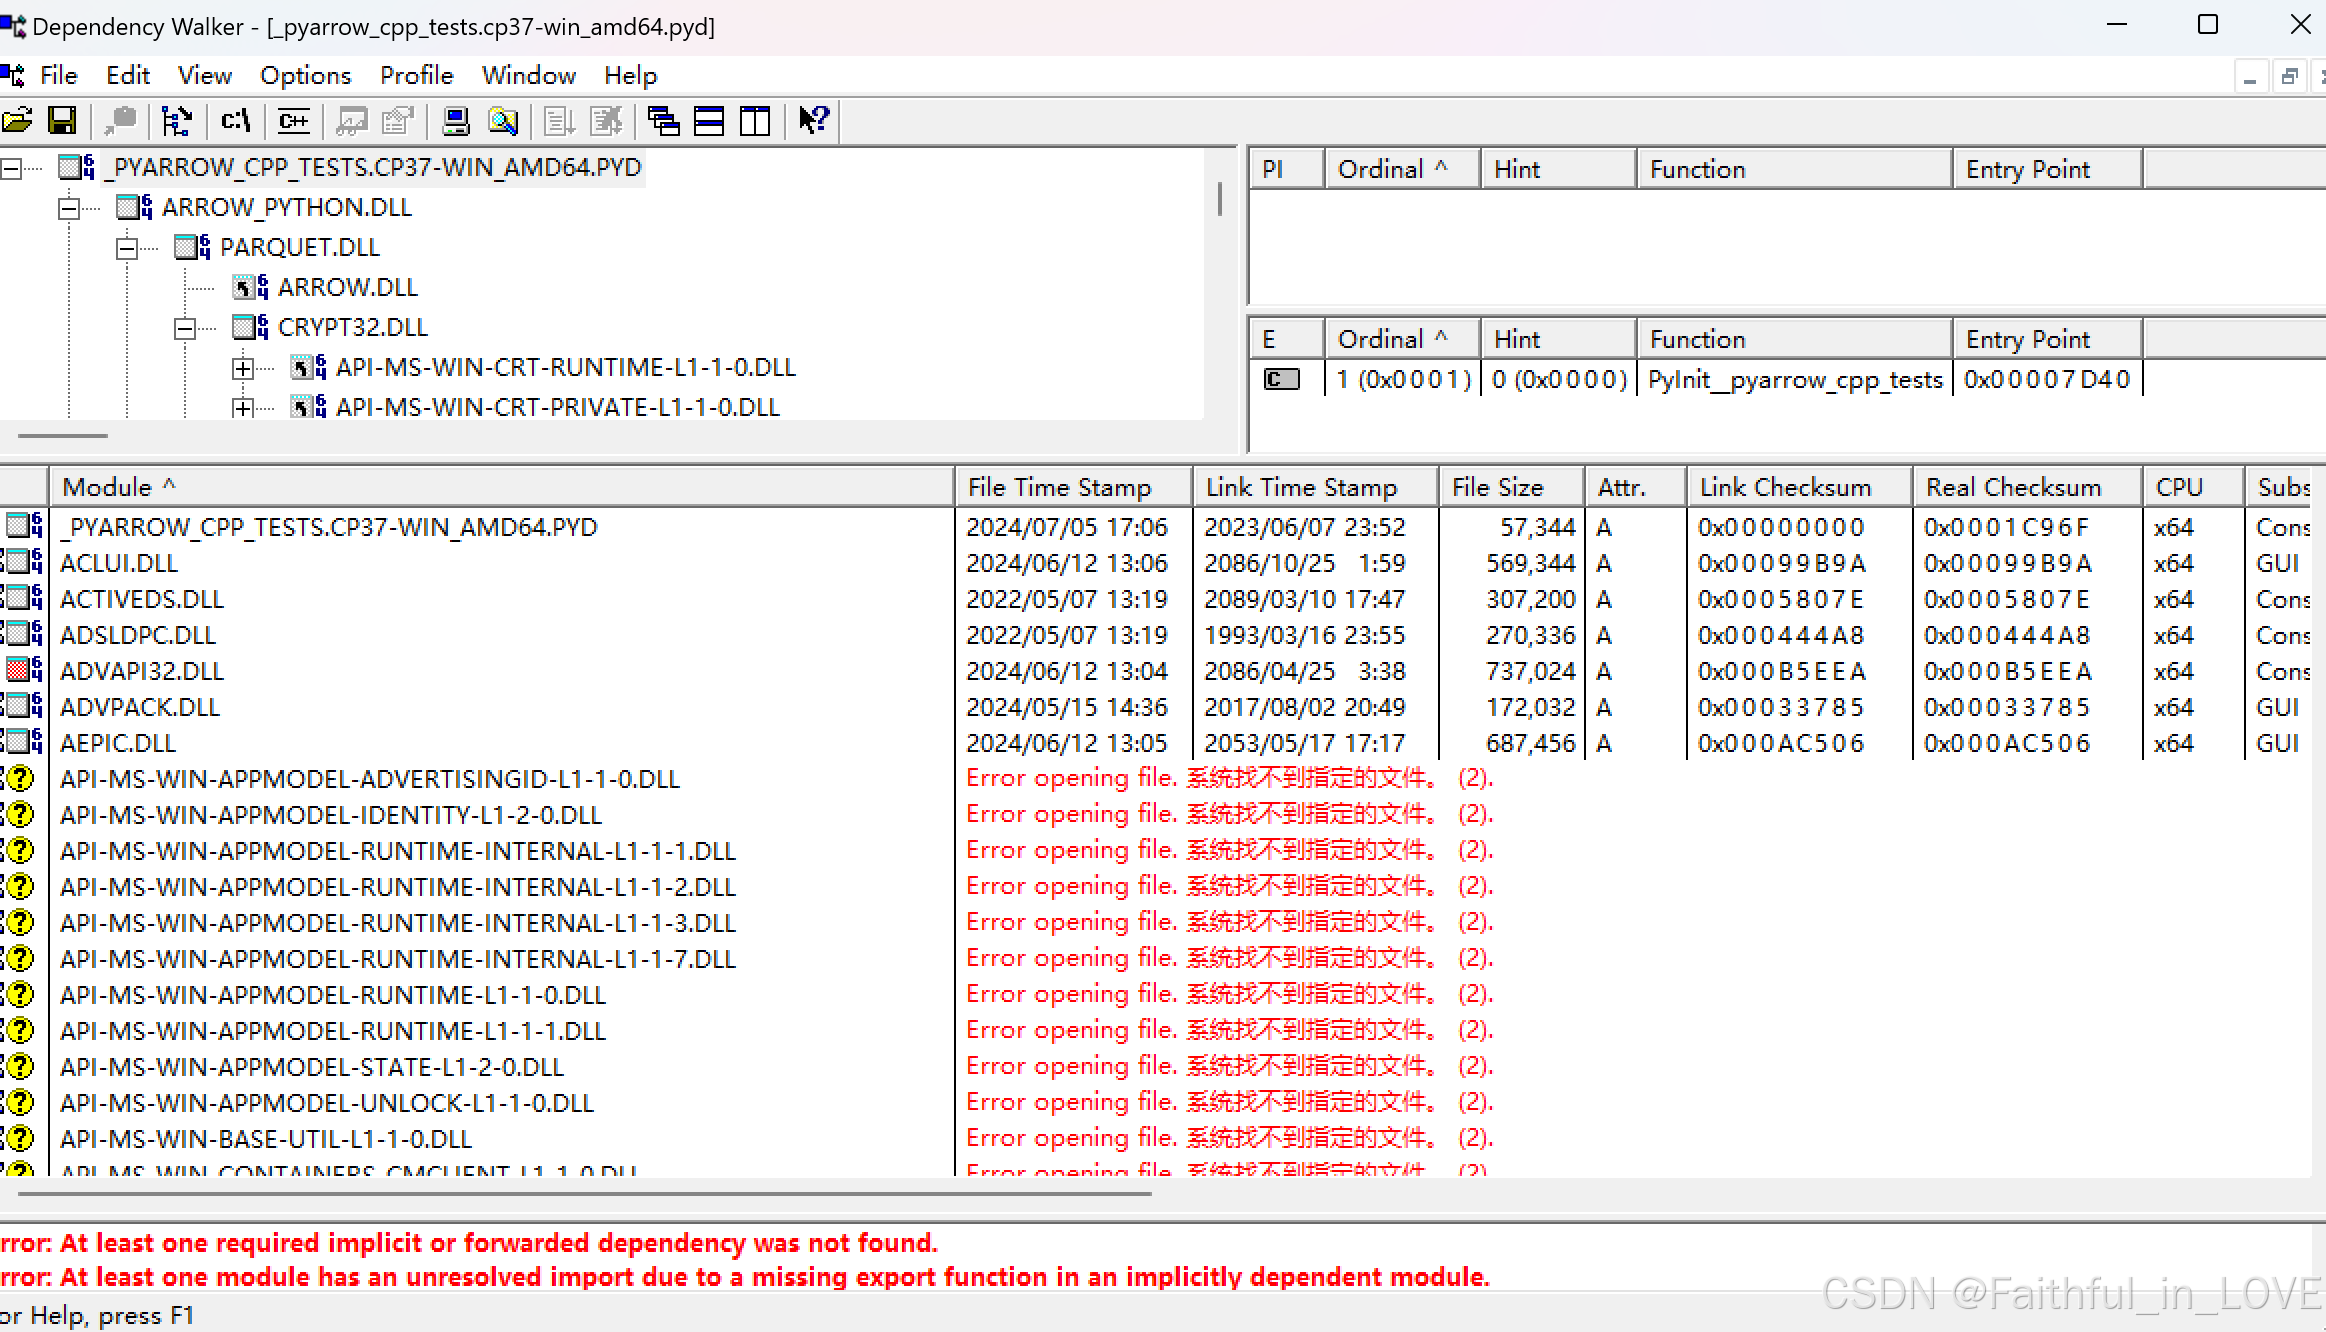Image resolution: width=2326 pixels, height=1332 pixels.
Task: Expand API-MS-WIN-CRT-RUNTIME-L1-1-0.DLL node
Action: click(243, 368)
